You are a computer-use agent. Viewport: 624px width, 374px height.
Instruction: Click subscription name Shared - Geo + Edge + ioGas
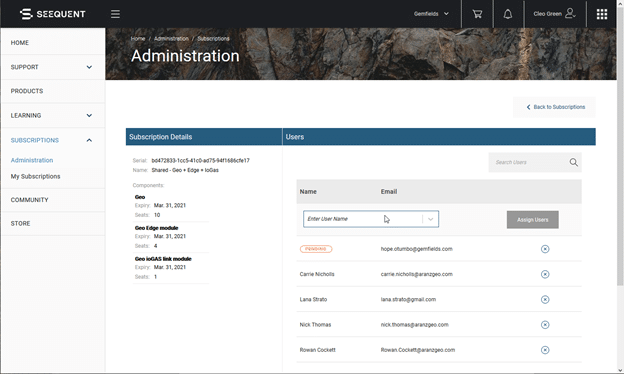185,170
